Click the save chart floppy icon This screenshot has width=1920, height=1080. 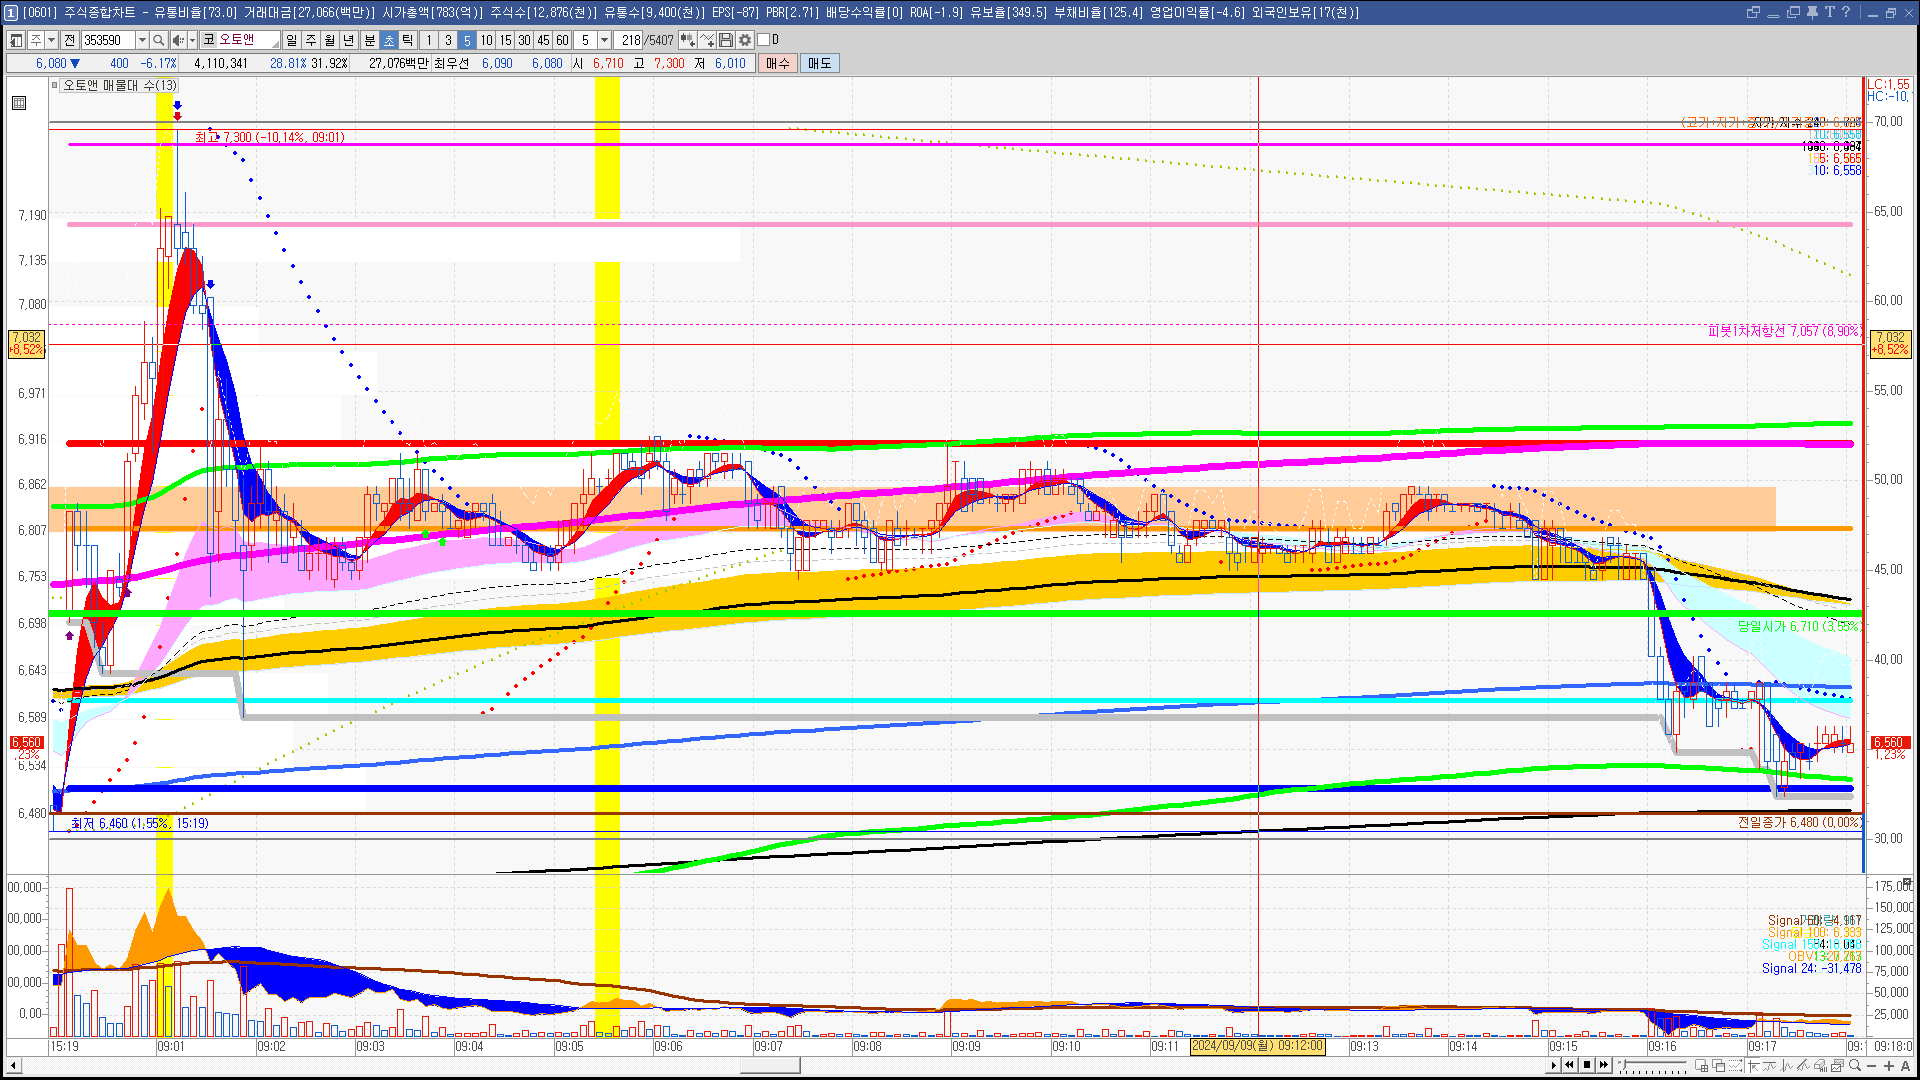(726, 40)
